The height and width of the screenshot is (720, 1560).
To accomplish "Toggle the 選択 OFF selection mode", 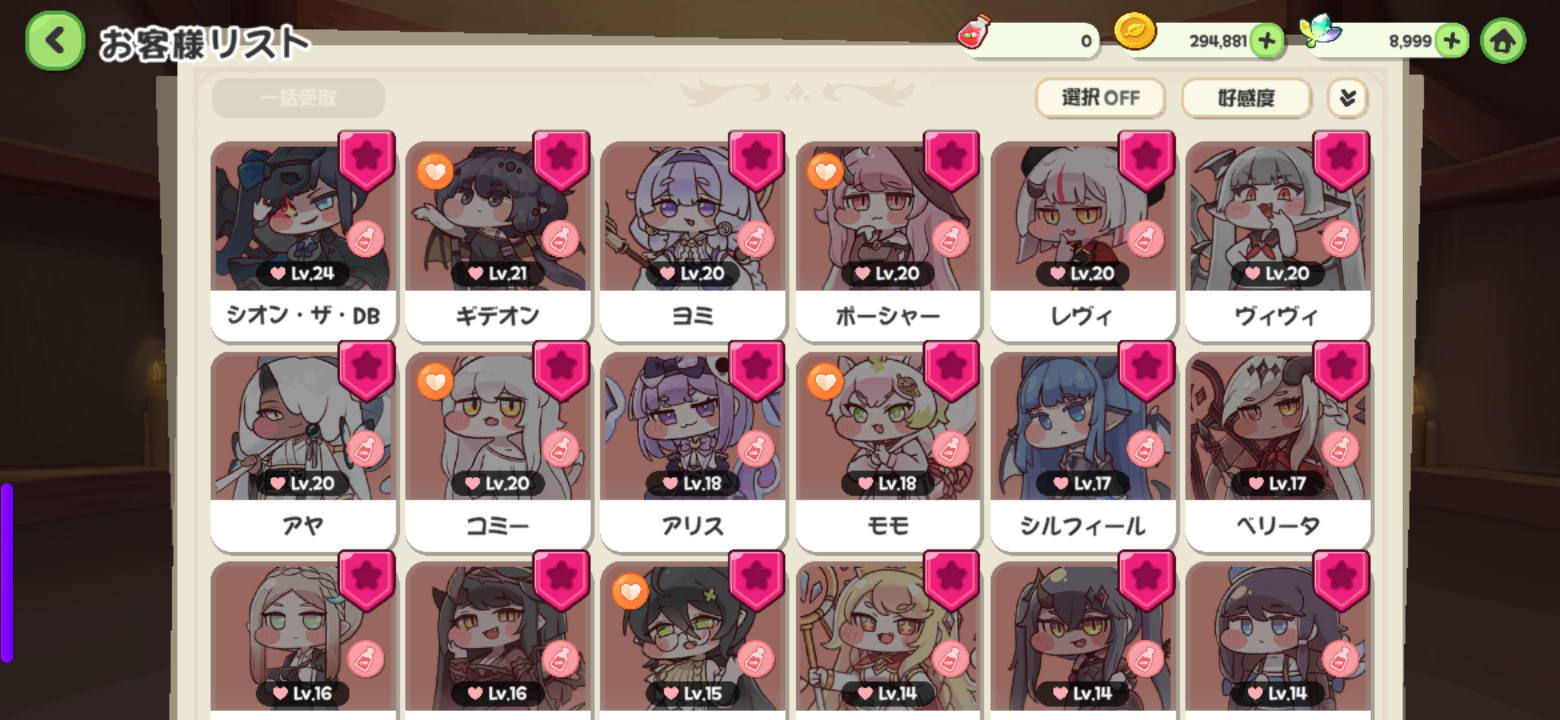I will coord(1100,98).
